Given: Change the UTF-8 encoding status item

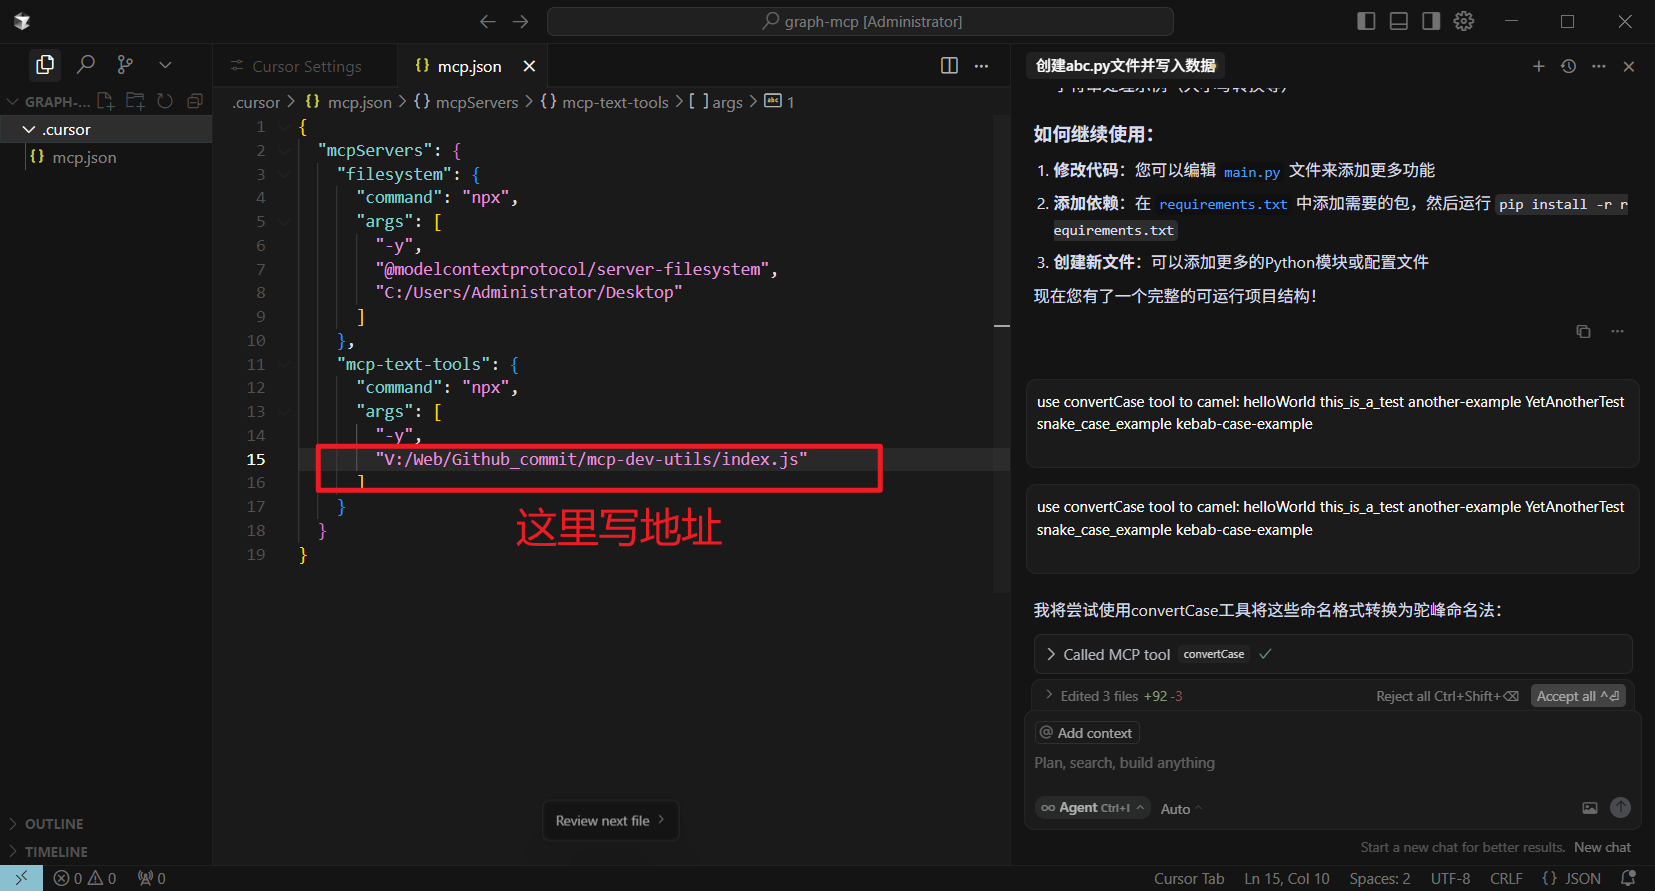Looking at the screenshot, I should coord(1450,878).
